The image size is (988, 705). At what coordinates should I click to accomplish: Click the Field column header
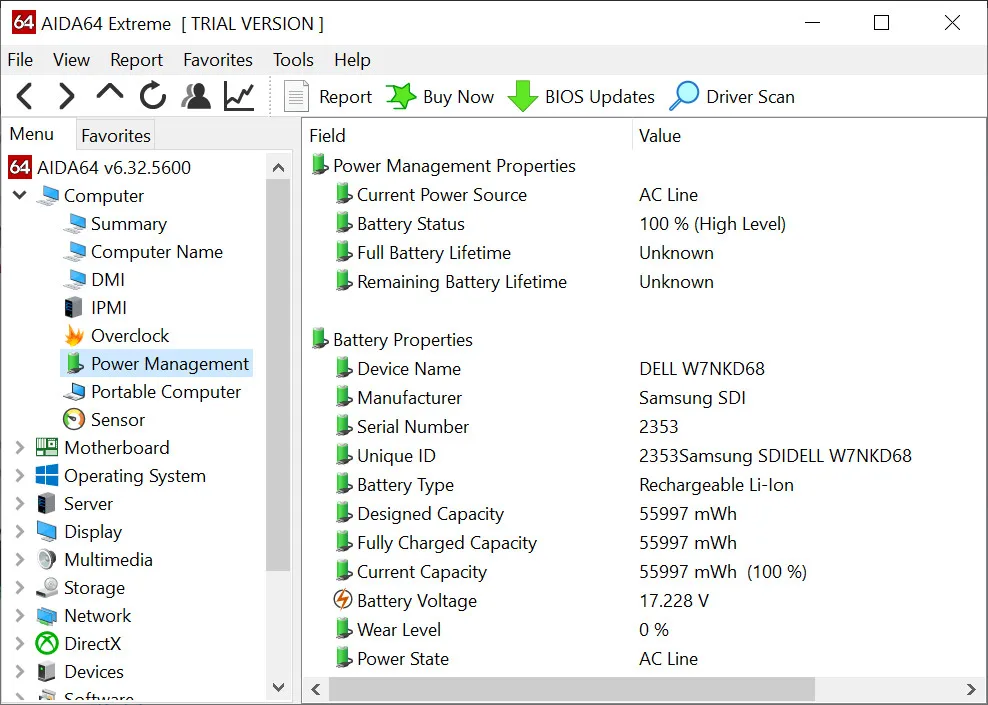tap(468, 135)
